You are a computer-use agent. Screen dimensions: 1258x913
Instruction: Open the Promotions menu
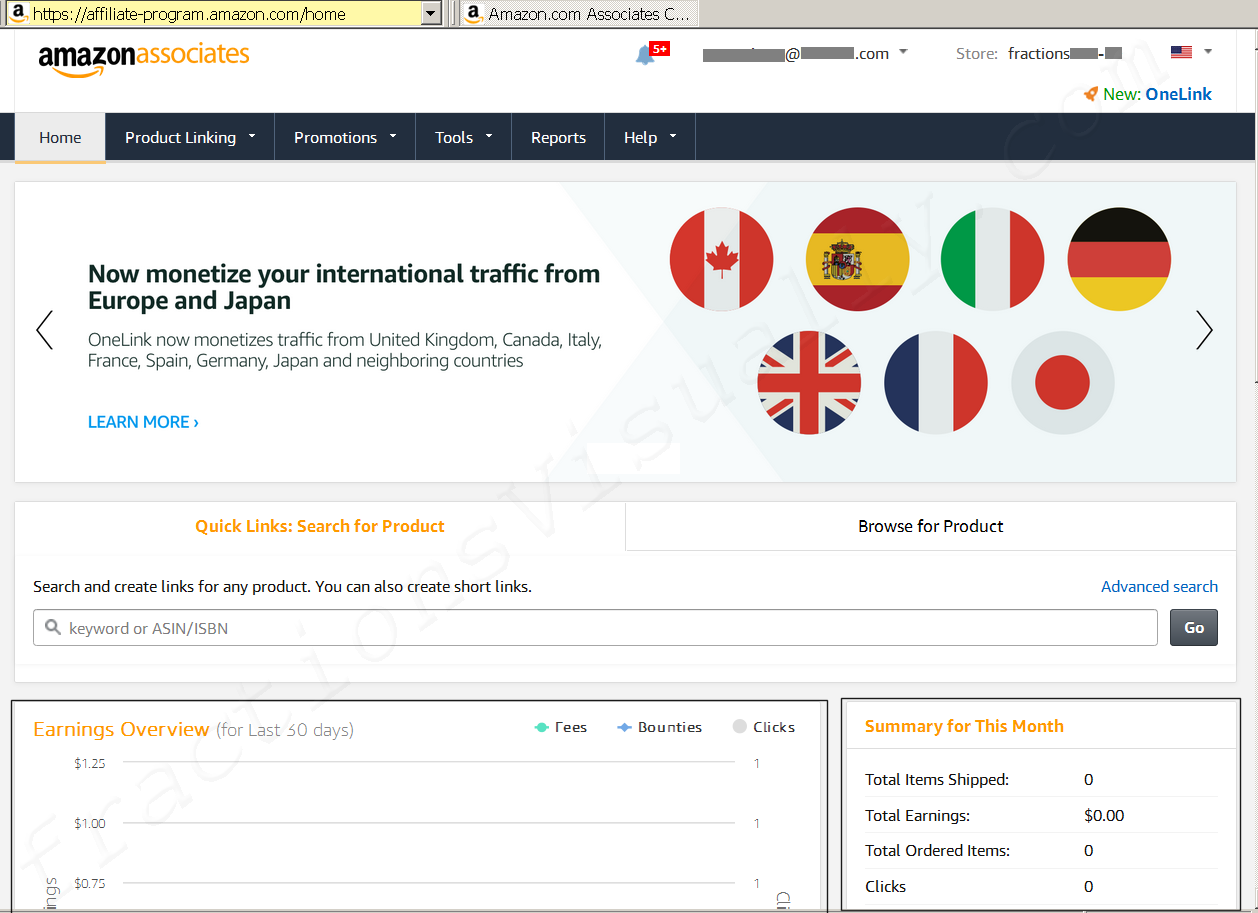(345, 137)
